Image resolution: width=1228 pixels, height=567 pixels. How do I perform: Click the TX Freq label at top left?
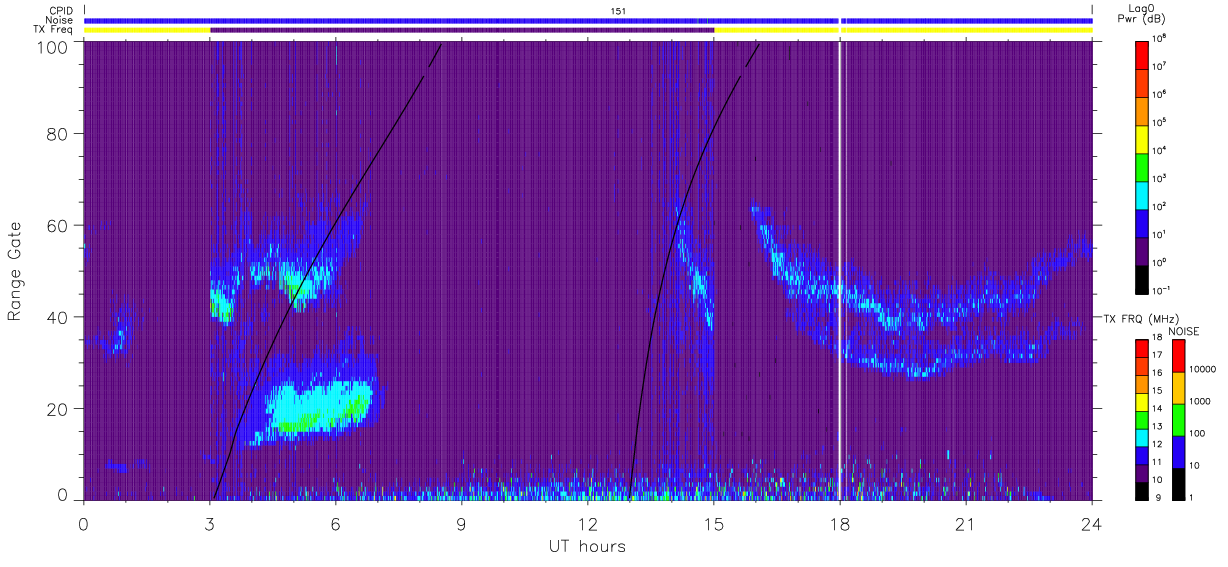coord(54,30)
